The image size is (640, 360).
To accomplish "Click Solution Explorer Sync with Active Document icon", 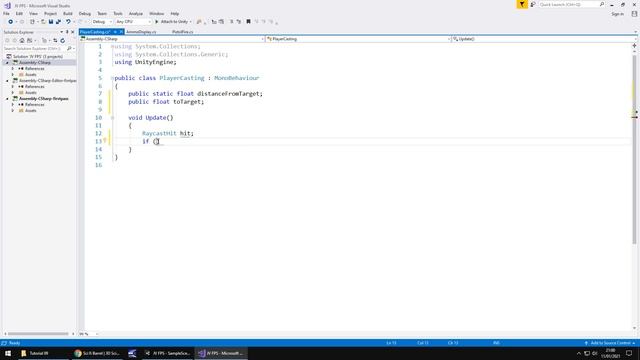I will point(55,40).
